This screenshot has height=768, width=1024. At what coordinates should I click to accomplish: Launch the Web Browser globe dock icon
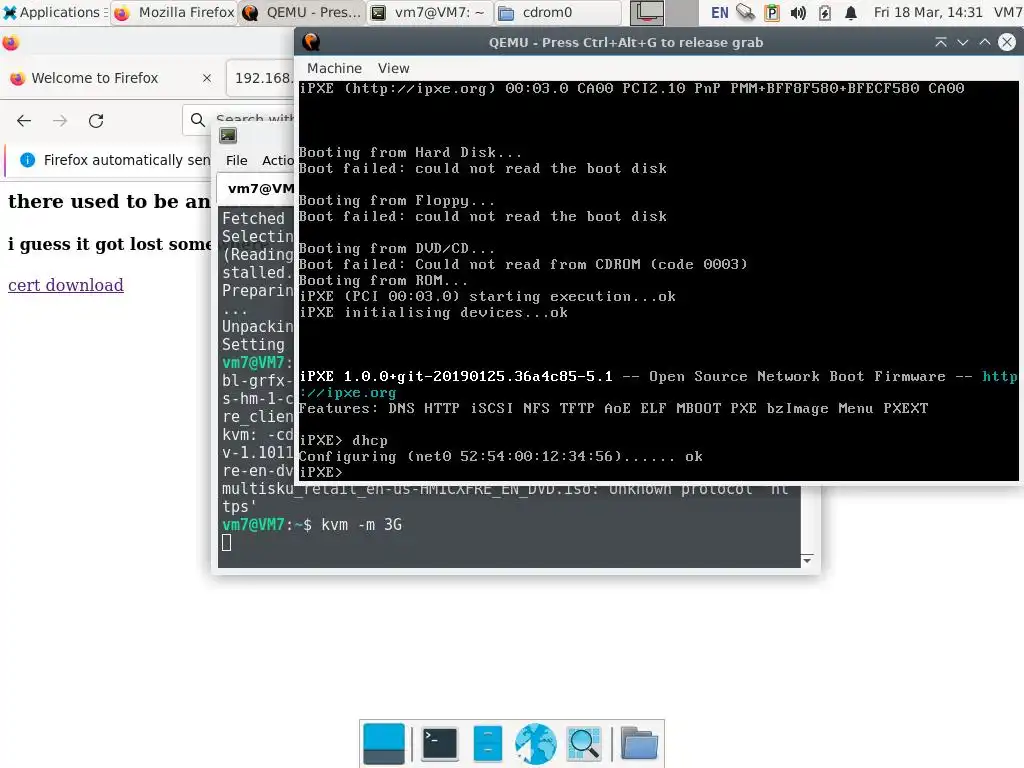click(x=536, y=743)
